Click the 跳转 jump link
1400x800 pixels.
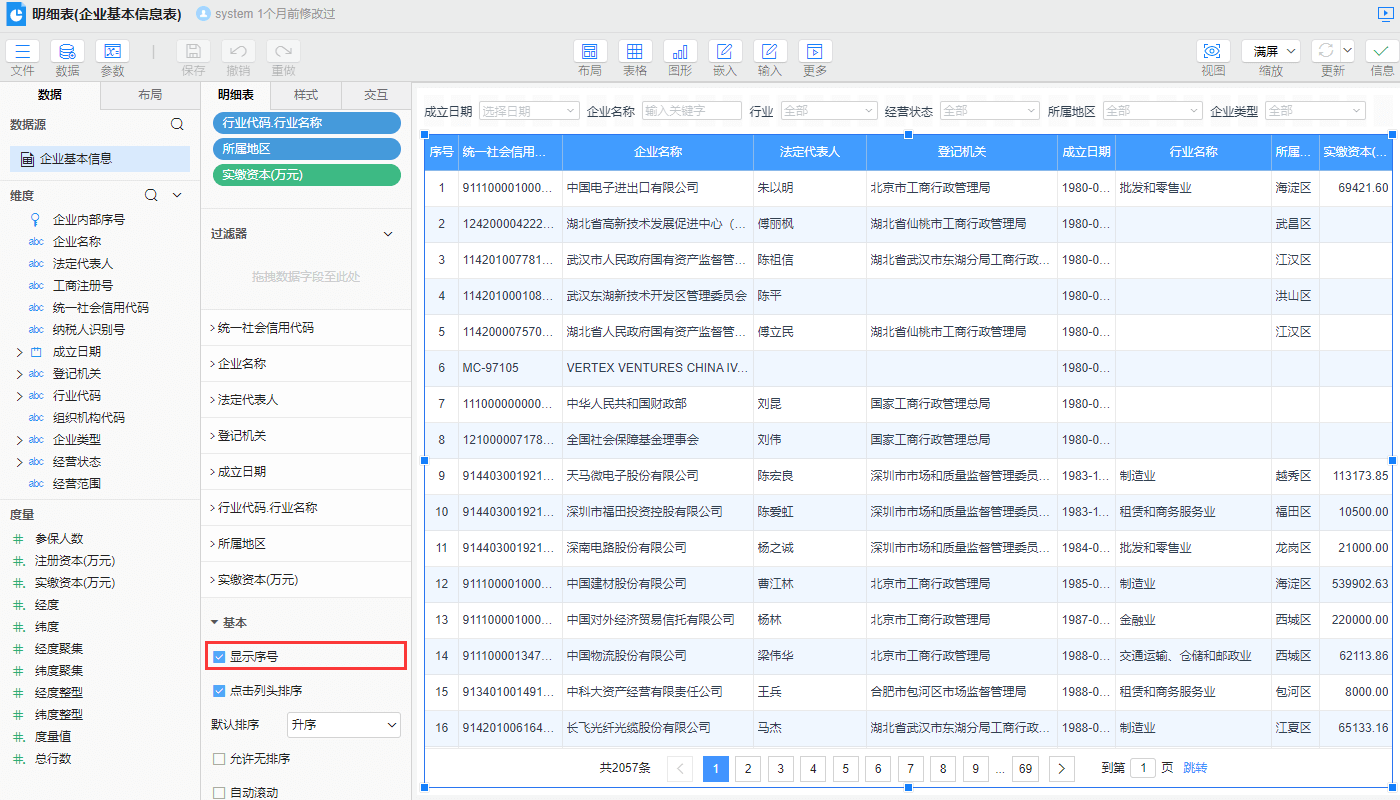[1195, 768]
